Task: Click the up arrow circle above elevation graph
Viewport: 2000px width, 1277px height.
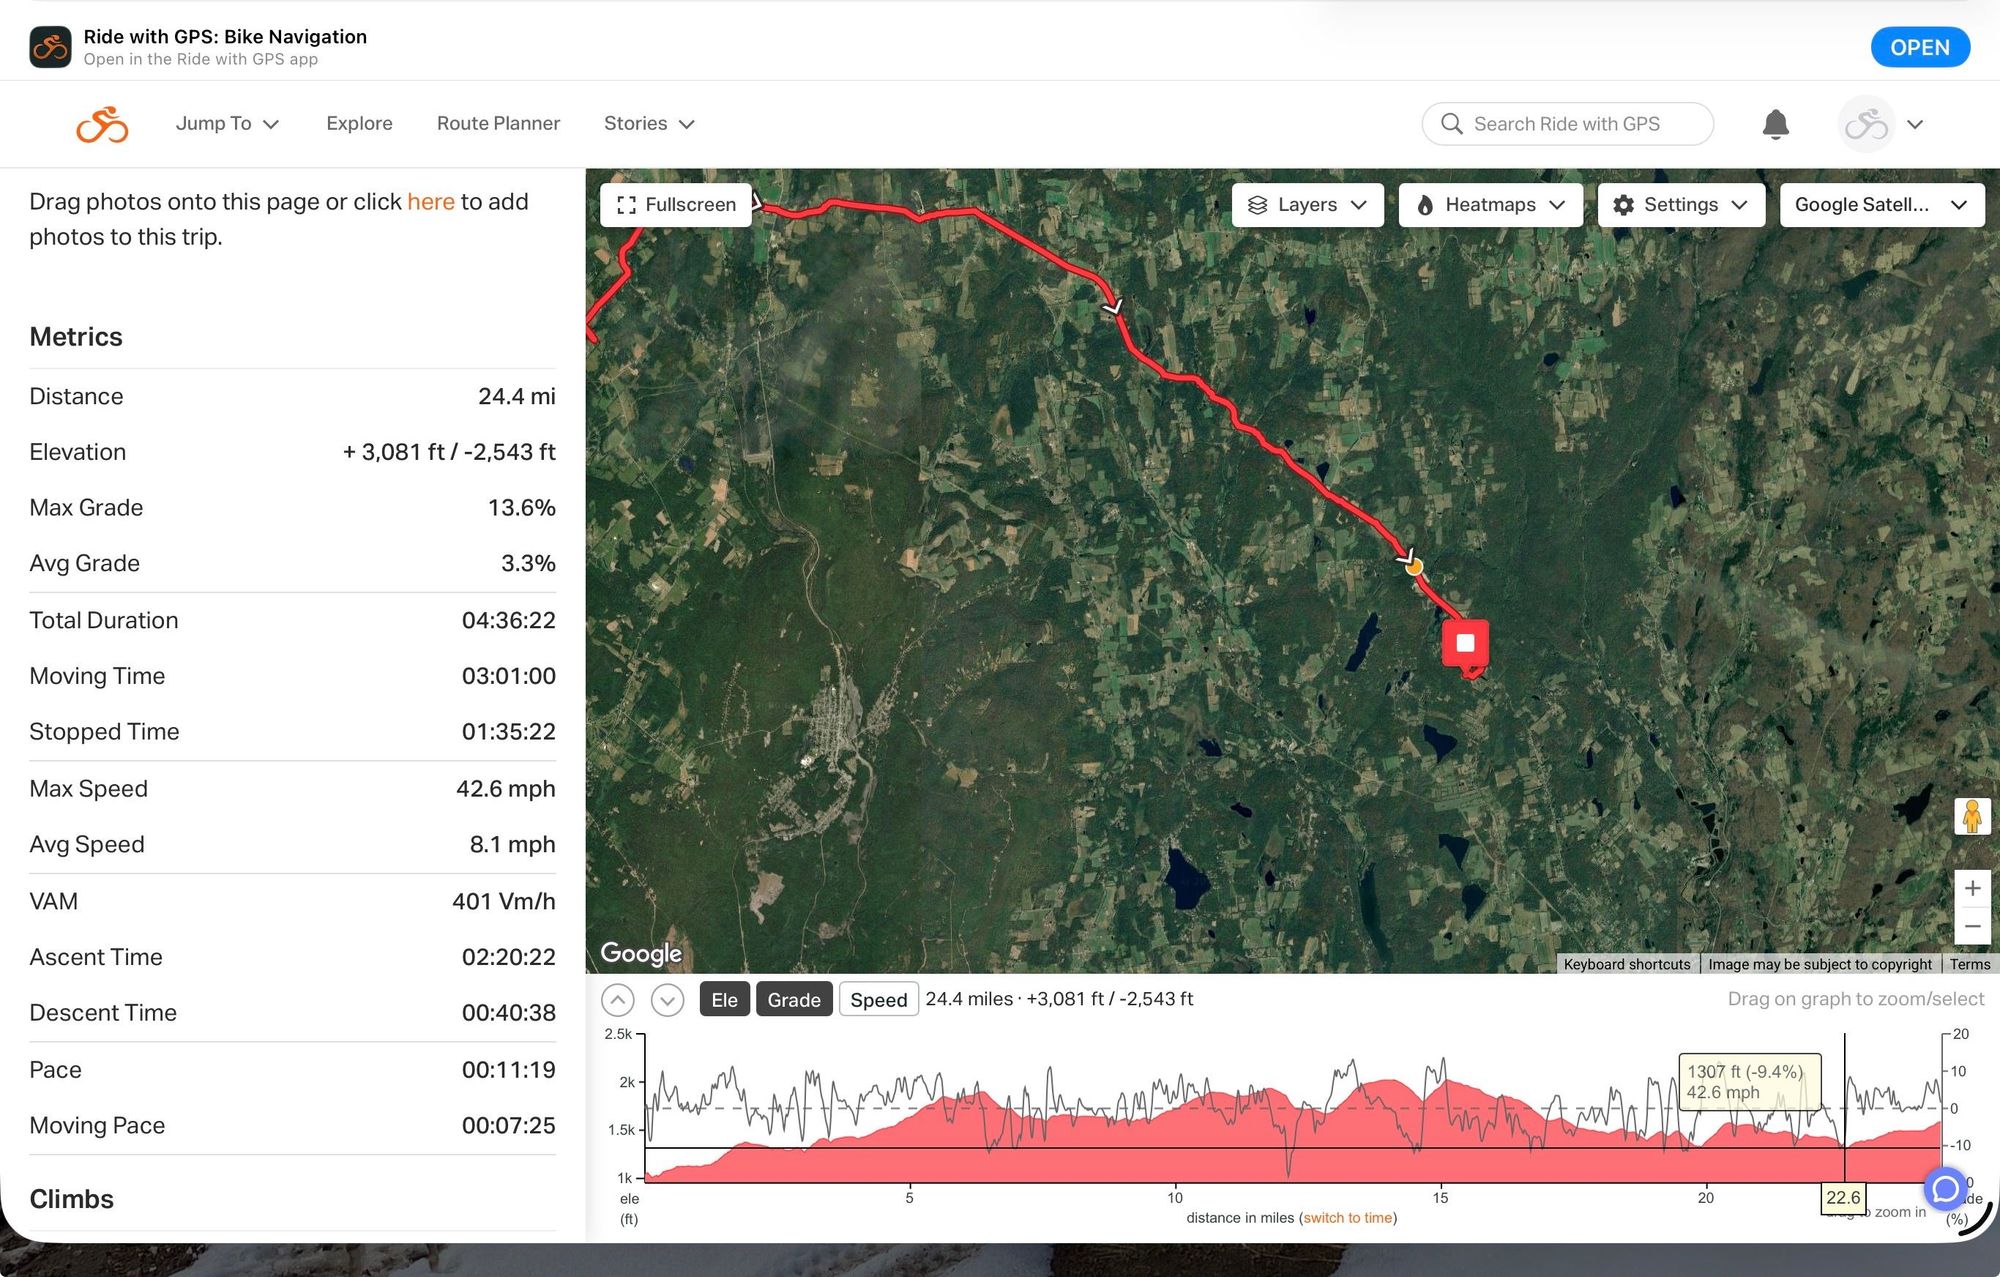Action: (618, 1000)
